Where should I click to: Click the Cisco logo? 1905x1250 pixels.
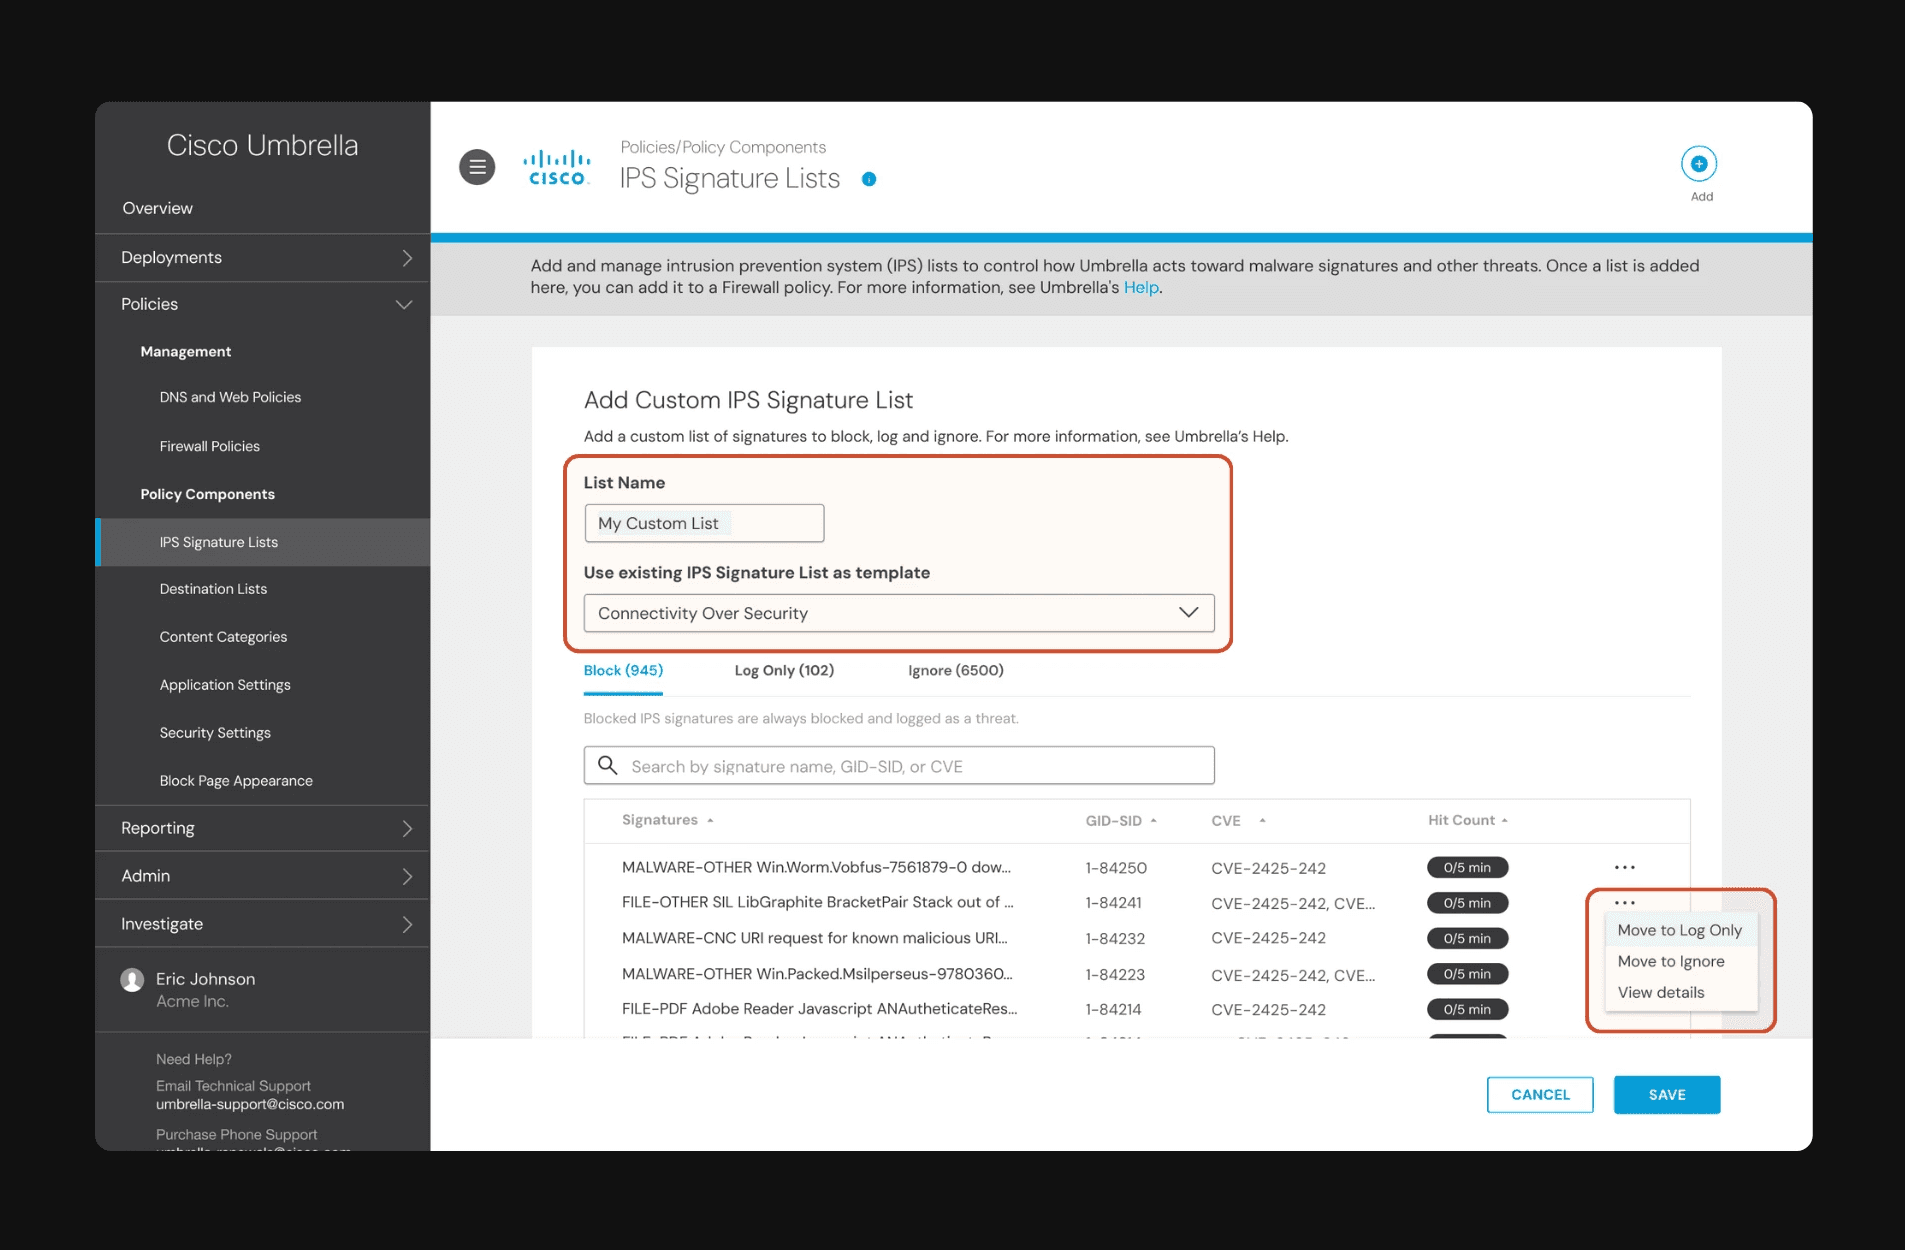coord(557,168)
